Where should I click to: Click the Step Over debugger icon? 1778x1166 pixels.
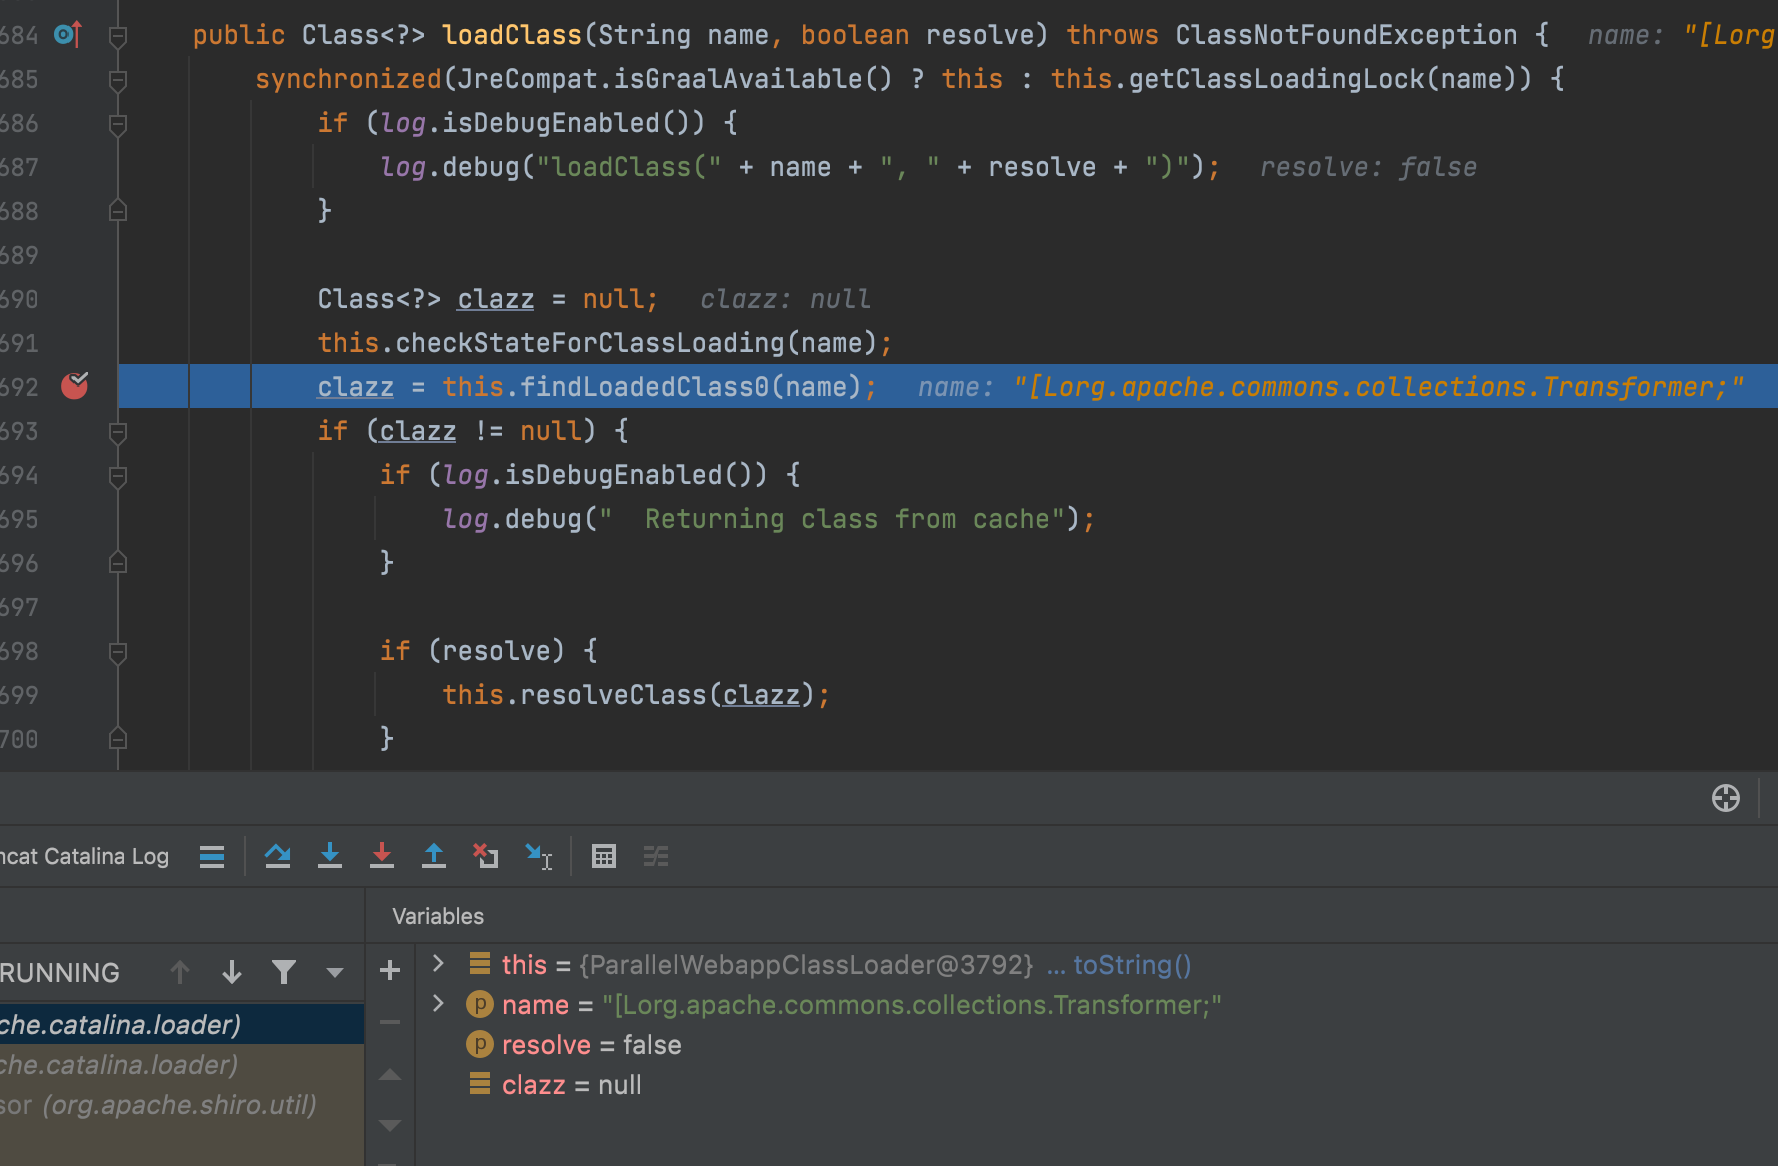[x=278, y=856]
